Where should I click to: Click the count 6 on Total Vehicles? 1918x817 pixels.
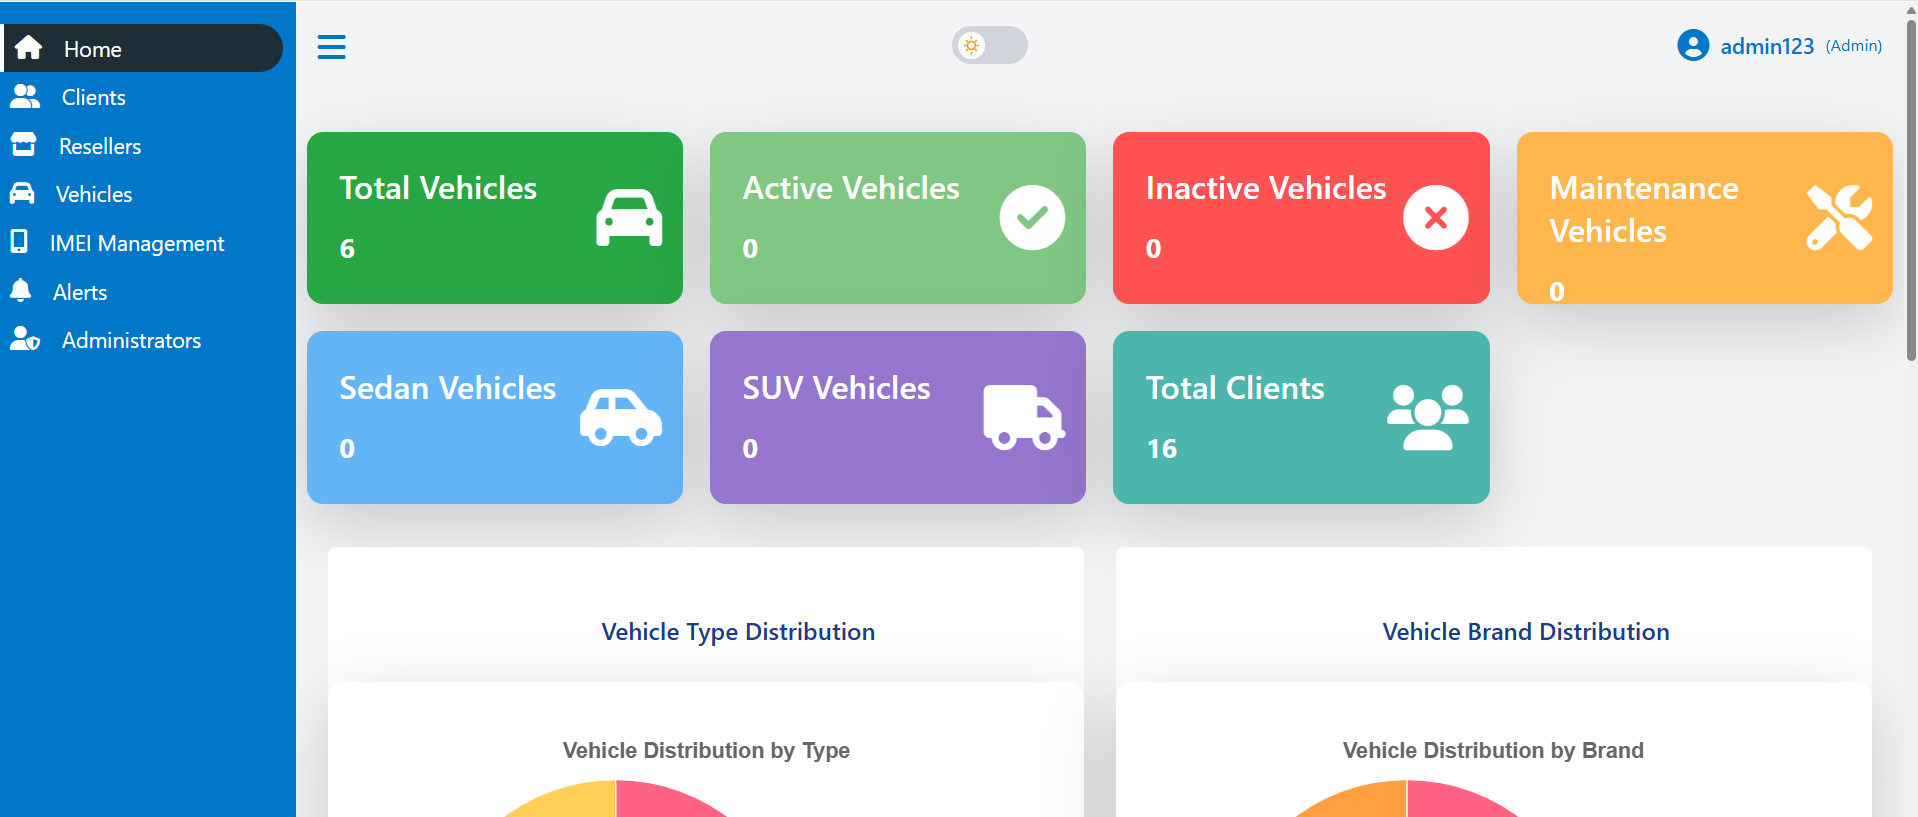(347, 248)
